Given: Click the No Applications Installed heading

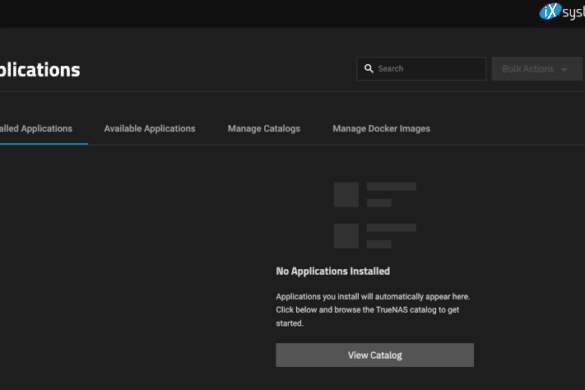Looking at the screenshot, I should [333, 271].
